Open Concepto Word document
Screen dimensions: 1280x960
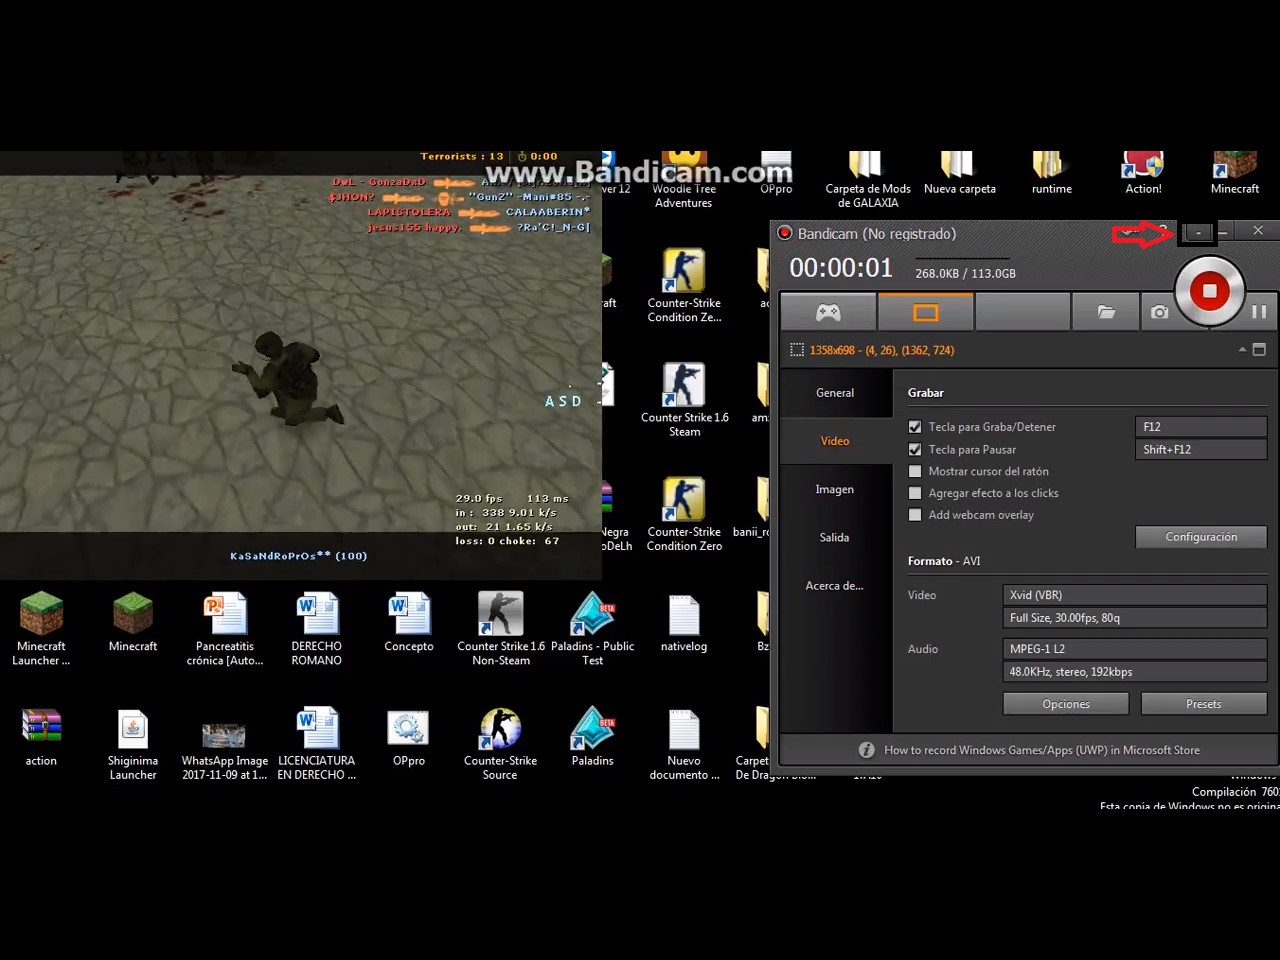pos(409,622)
